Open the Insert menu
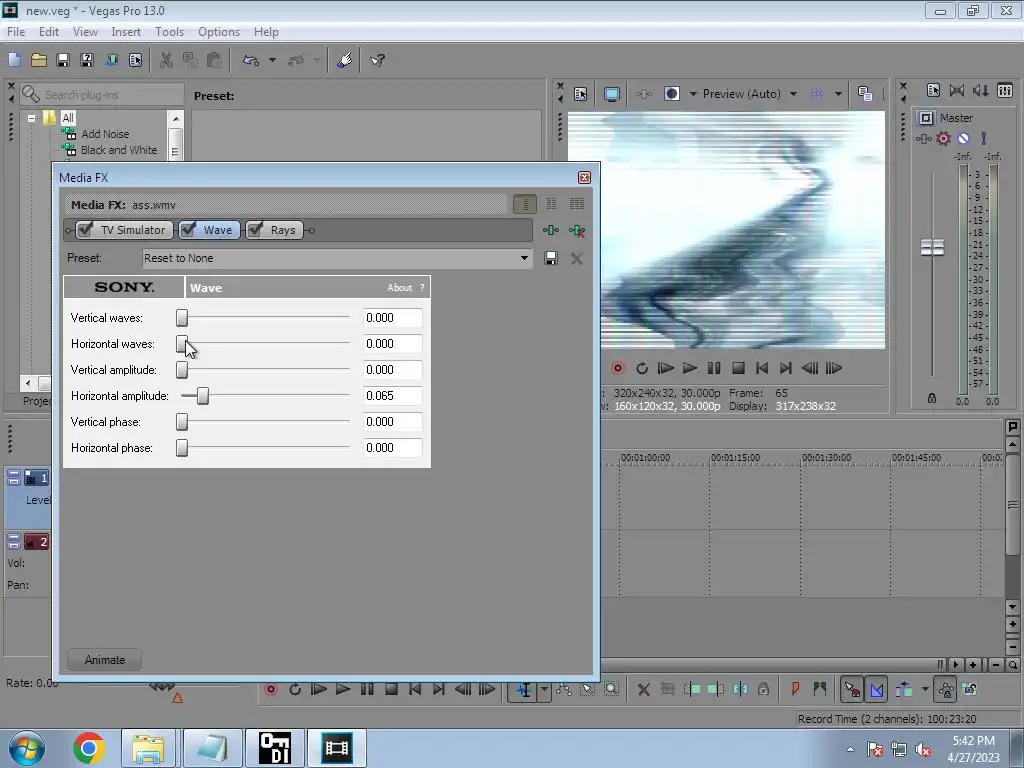This screenshot has height=768, width=1024. click(126, 31)
